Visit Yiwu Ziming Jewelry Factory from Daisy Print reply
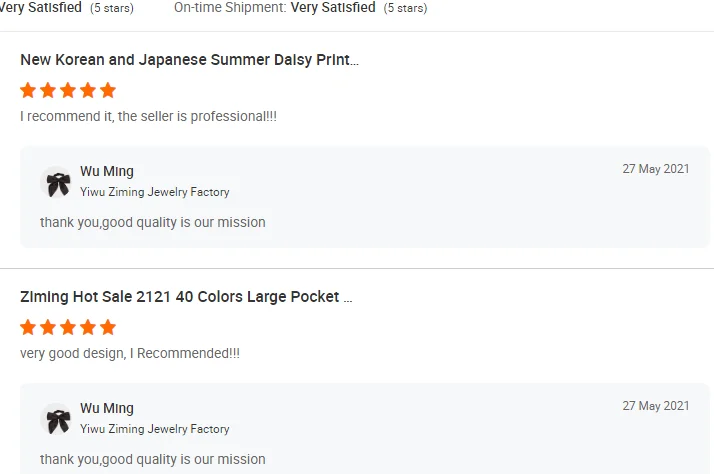Screen dimensions: 714x474 tap(155, 192)
